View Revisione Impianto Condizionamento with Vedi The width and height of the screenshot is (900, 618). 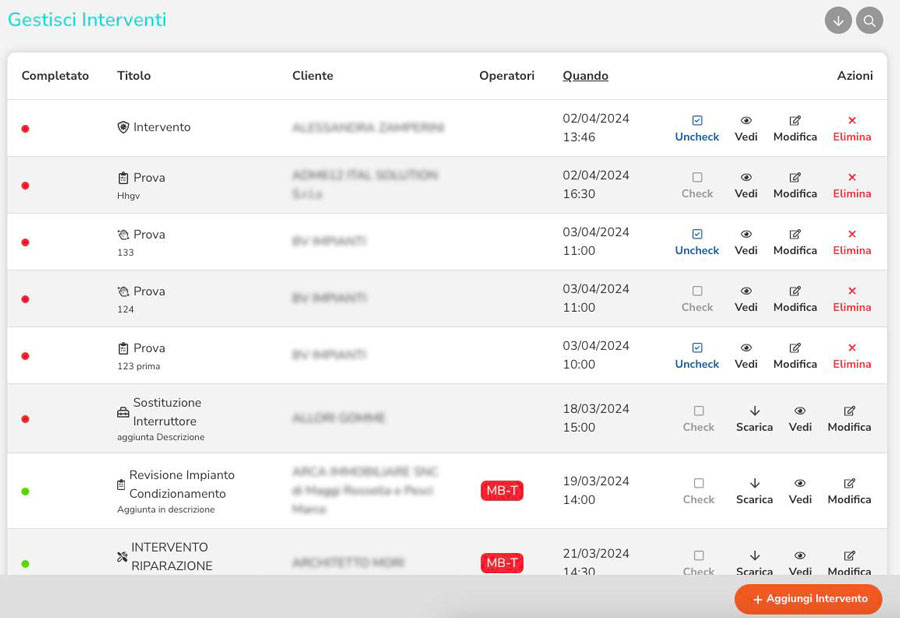click(800, 491)
